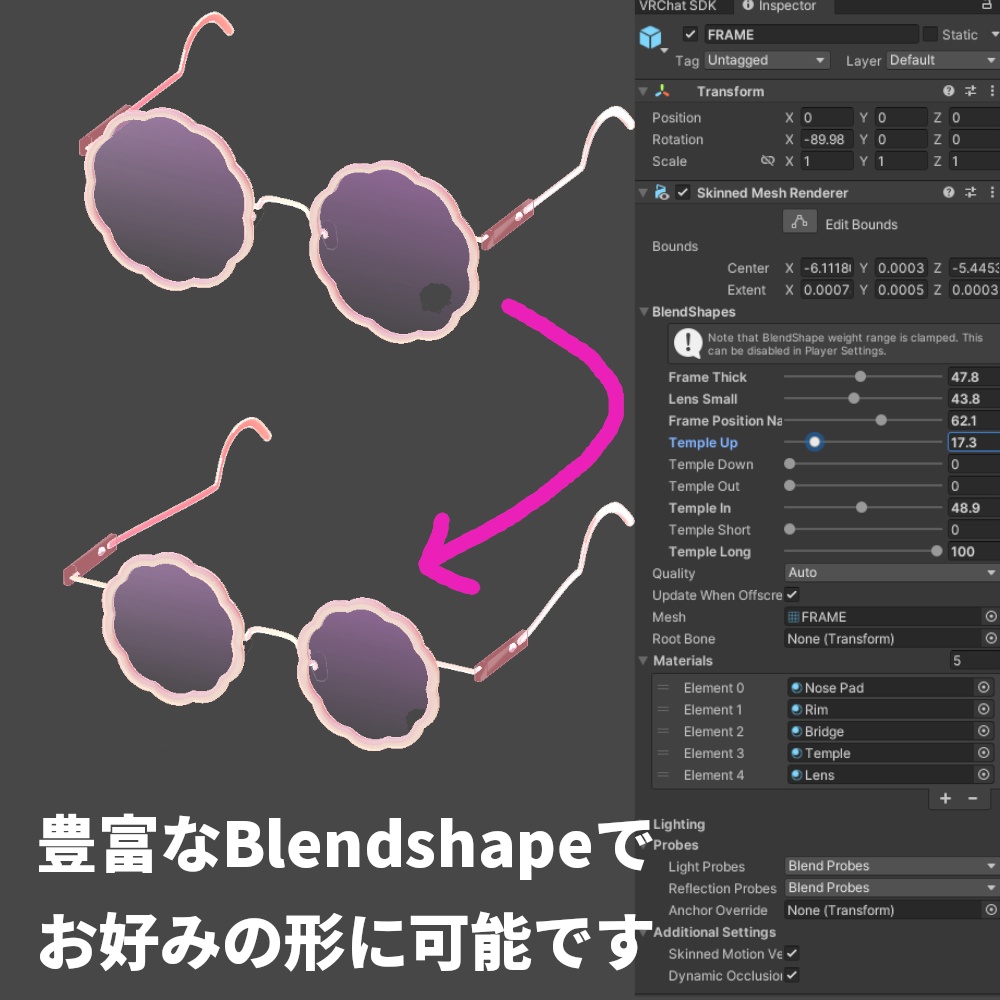Click the Frame Position Na value 62.1
1000x1000 pixels.
[974, 420]
